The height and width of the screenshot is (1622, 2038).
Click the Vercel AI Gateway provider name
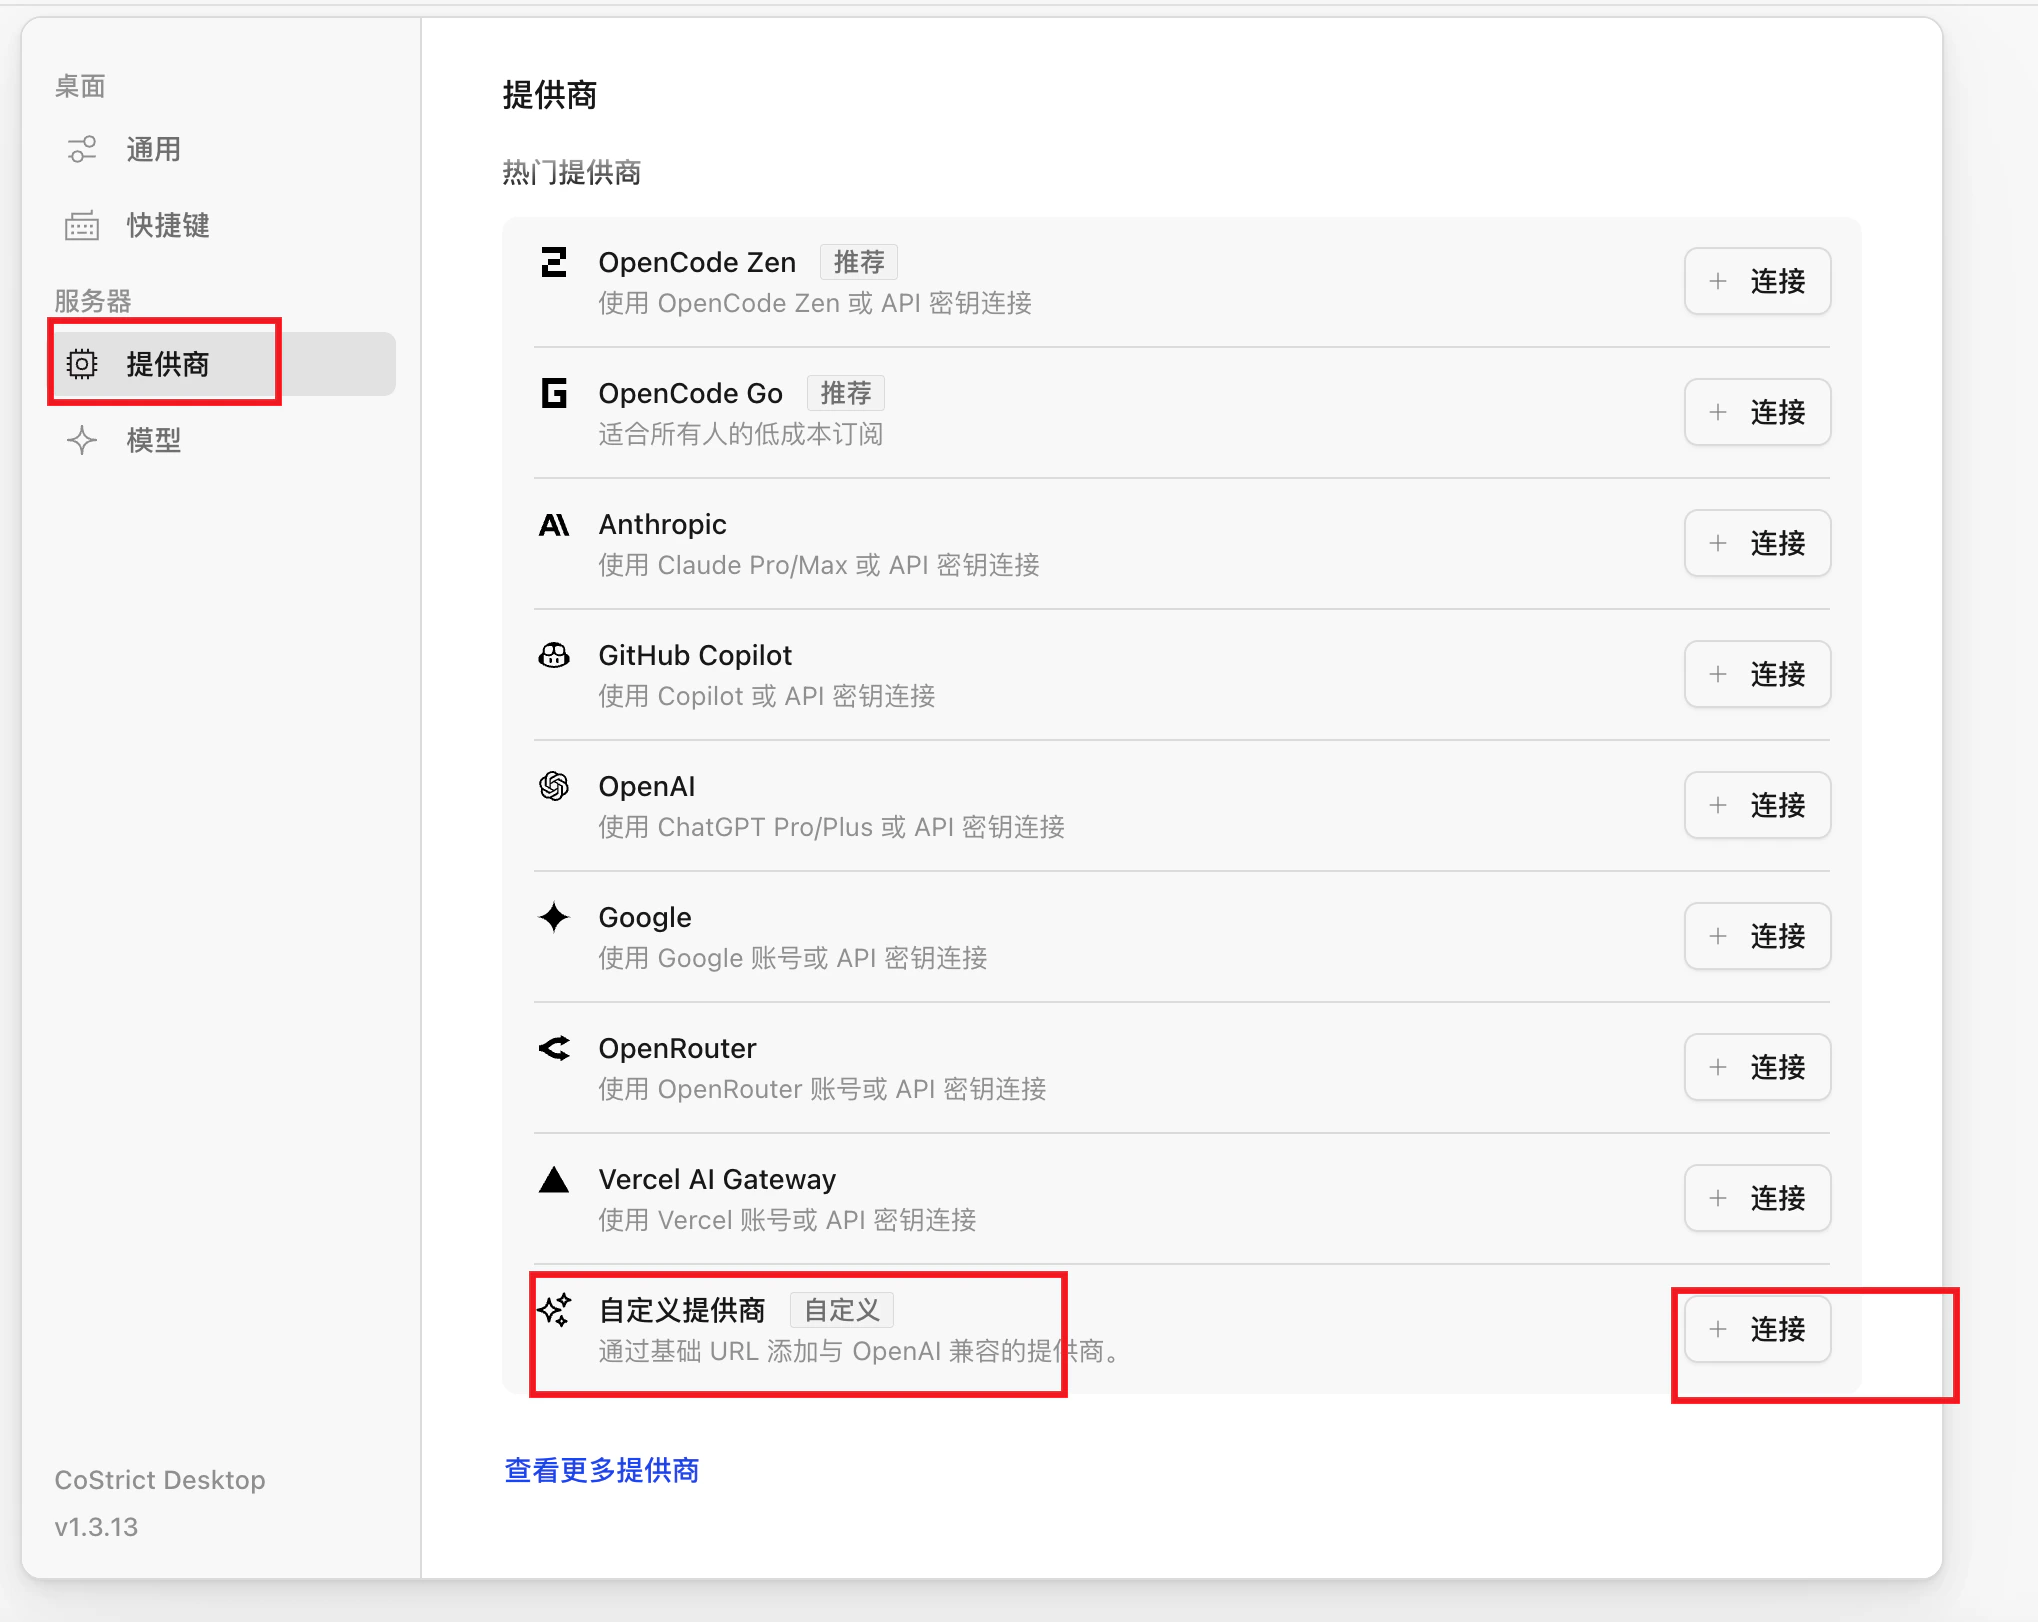(717, 1179)
